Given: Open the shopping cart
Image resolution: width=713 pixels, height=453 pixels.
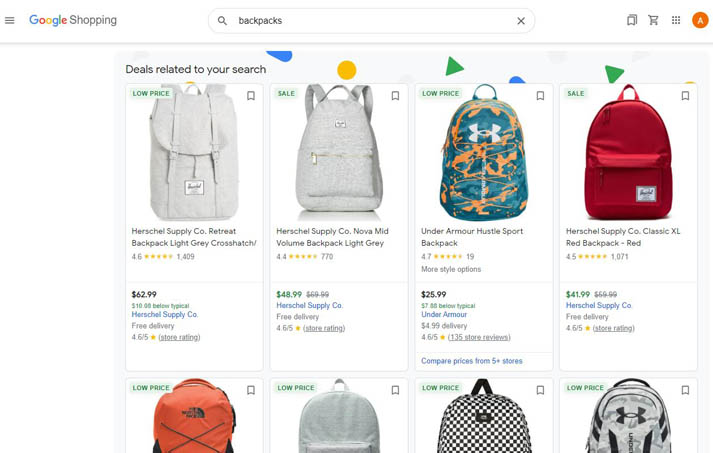Looking at the screenshot, I should tap(653, 20).
